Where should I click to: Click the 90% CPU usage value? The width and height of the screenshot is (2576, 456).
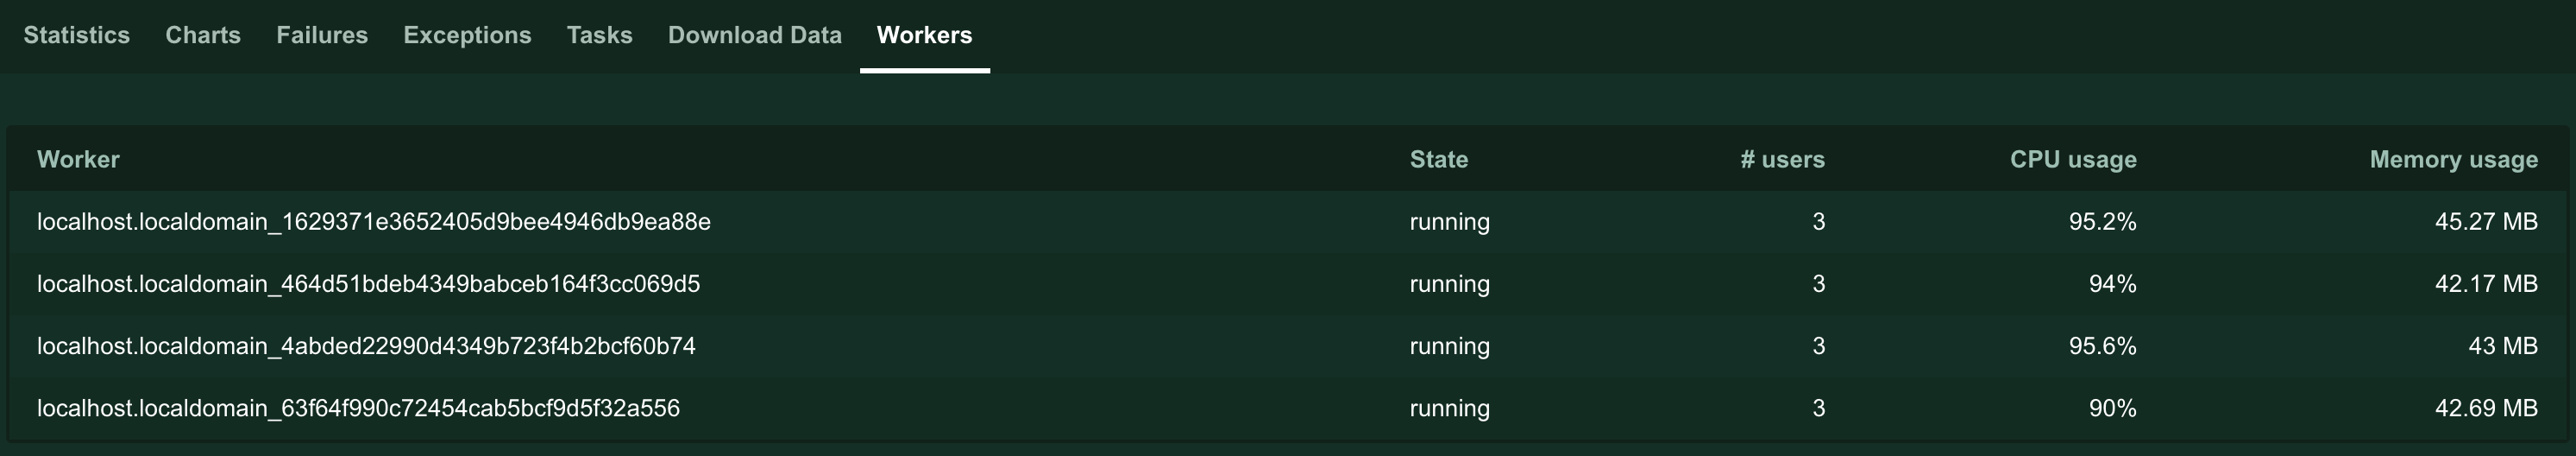tap(2112, 408)
